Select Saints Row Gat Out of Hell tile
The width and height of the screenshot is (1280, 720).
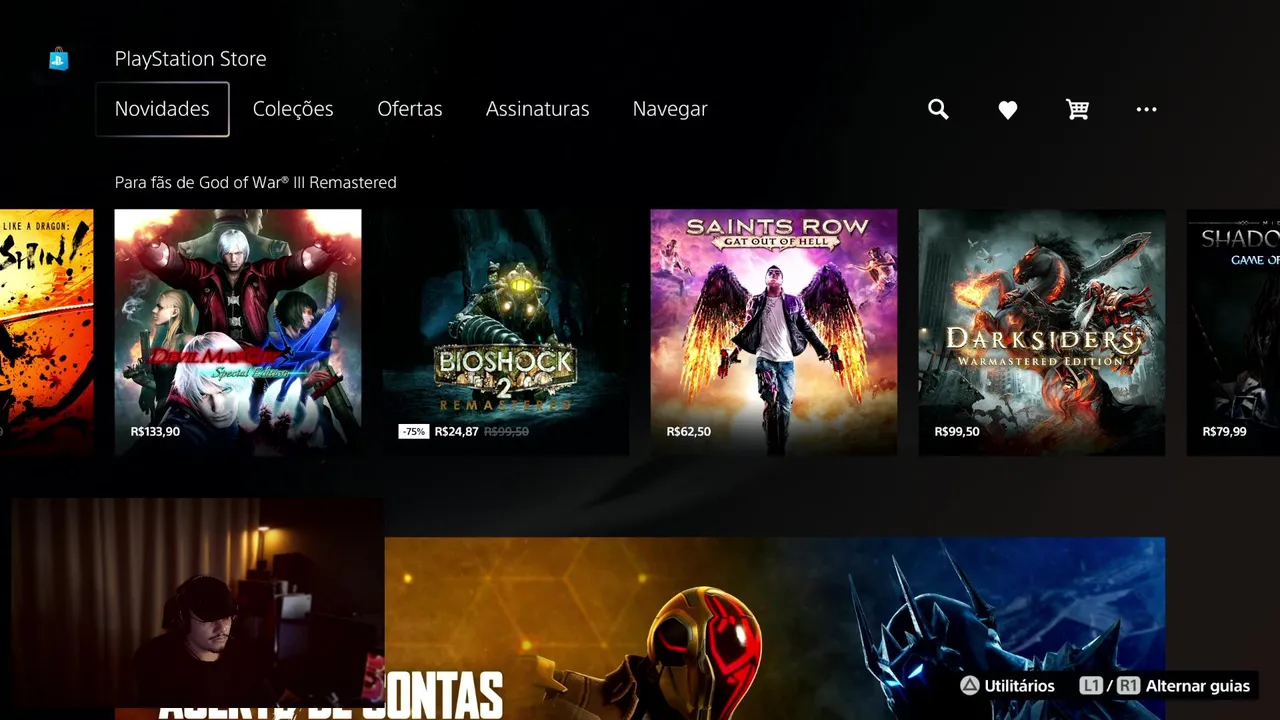[774, 332]
